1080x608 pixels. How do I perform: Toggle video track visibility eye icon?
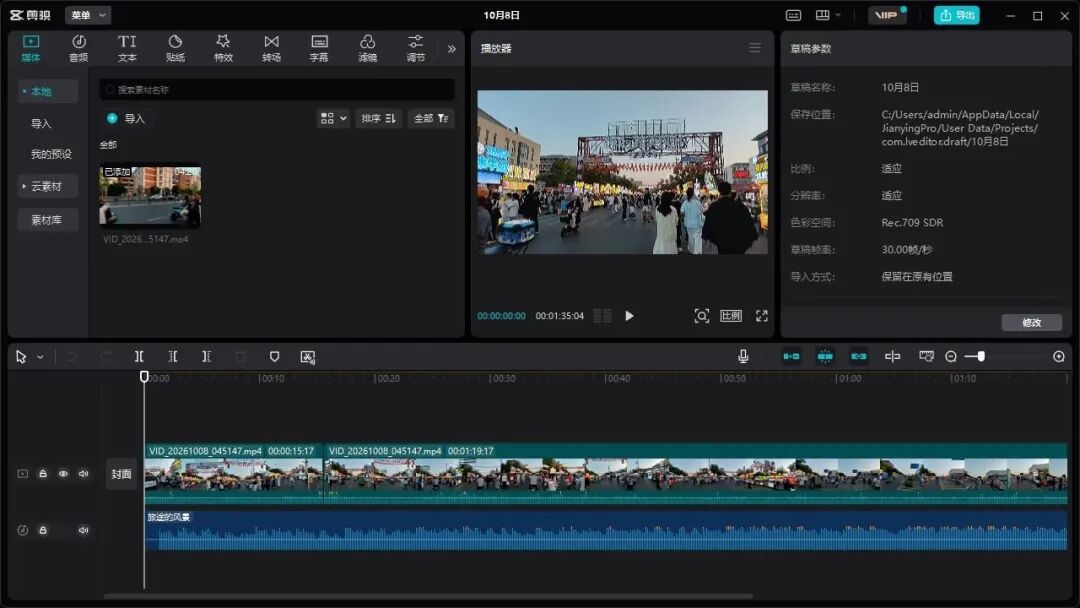click(63, 474)
